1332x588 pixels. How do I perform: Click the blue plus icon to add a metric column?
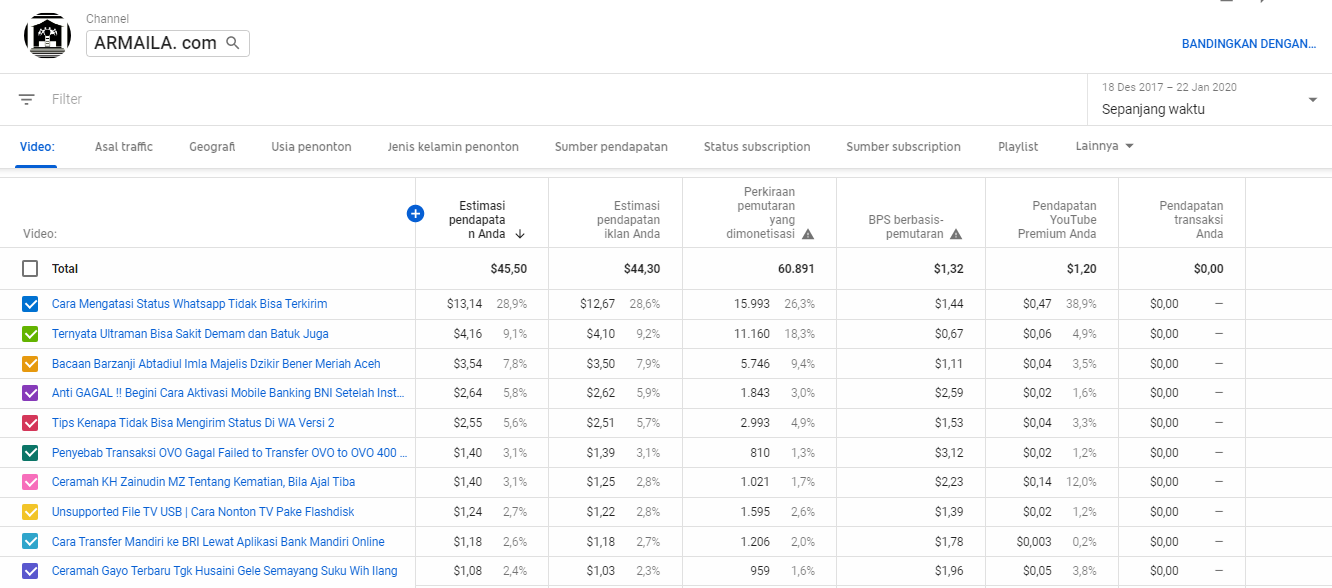[415, 213]
